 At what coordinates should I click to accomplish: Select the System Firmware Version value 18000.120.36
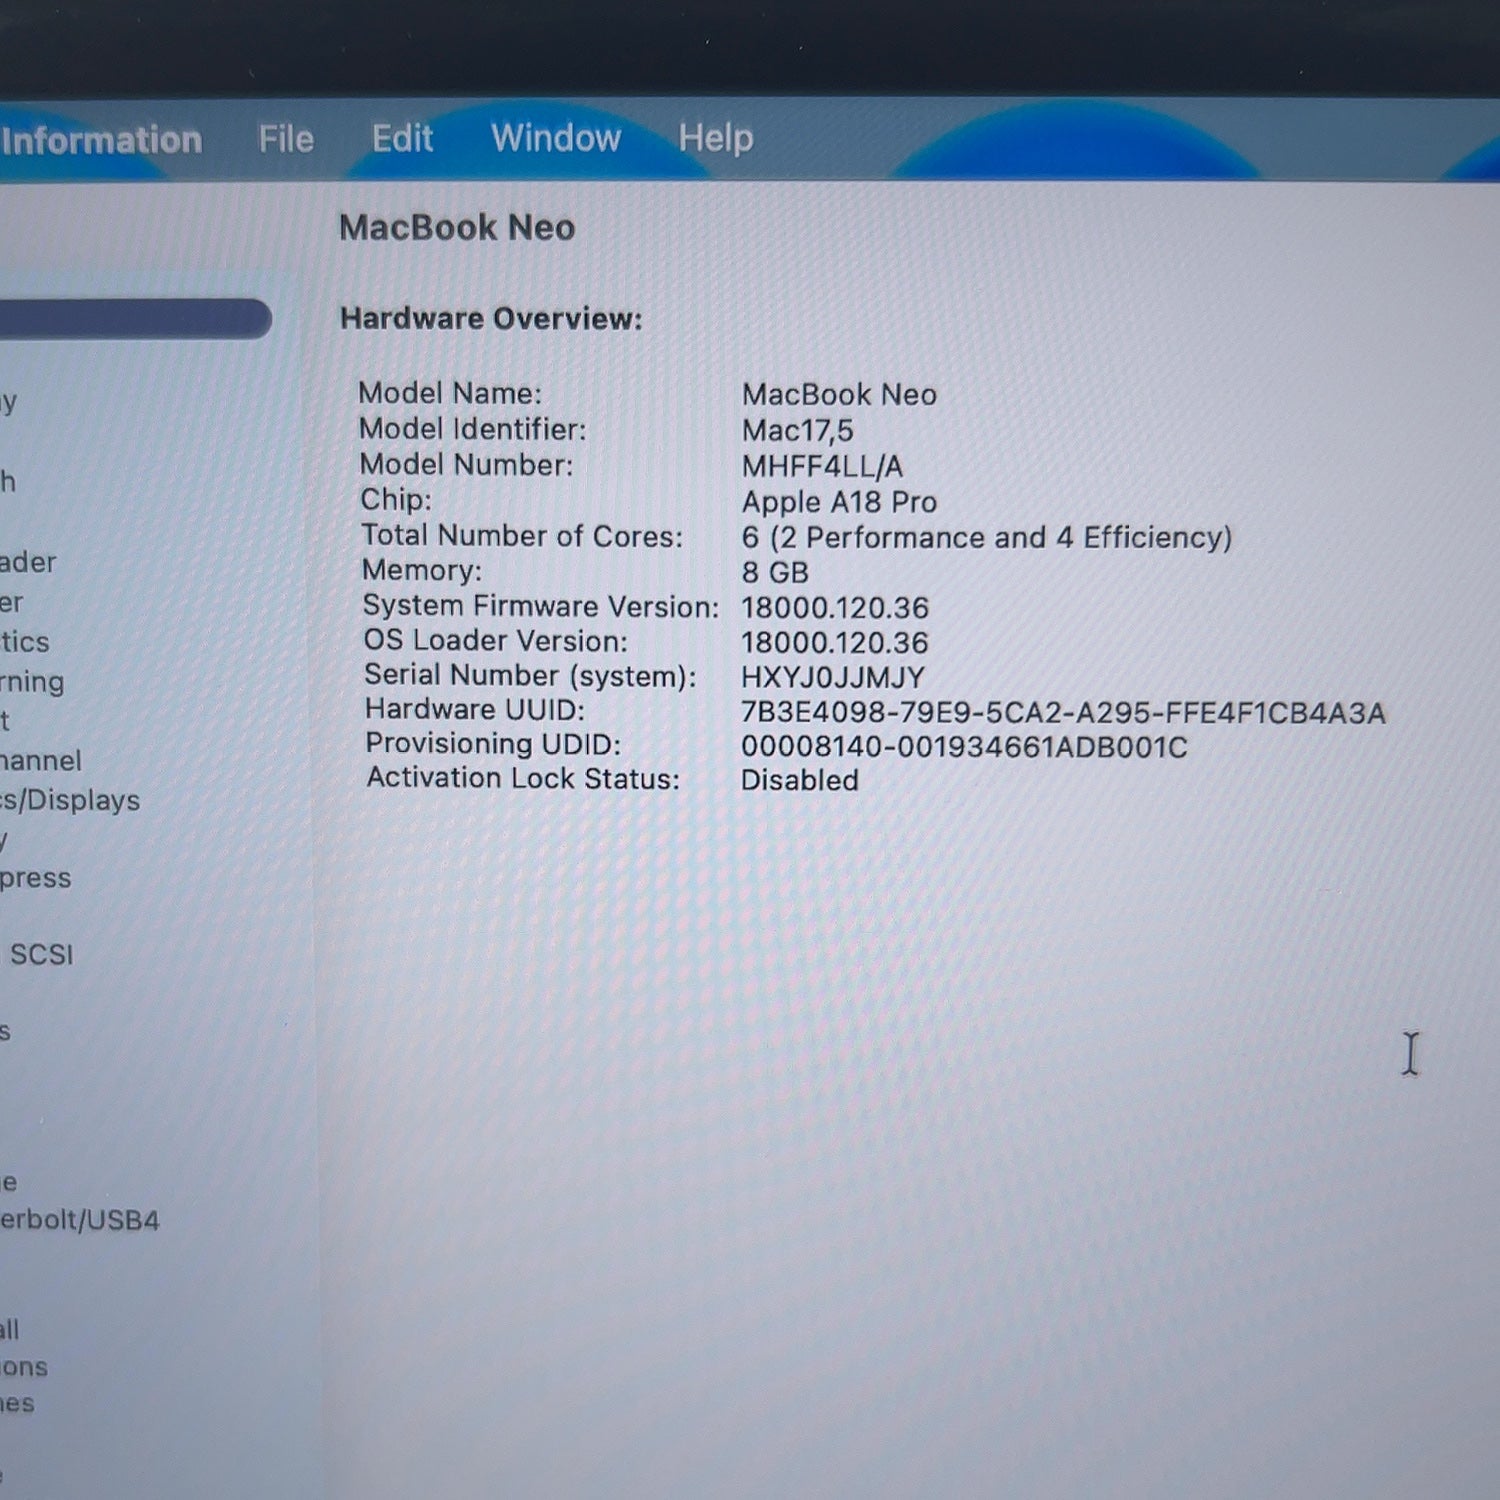tap(835, 608)
